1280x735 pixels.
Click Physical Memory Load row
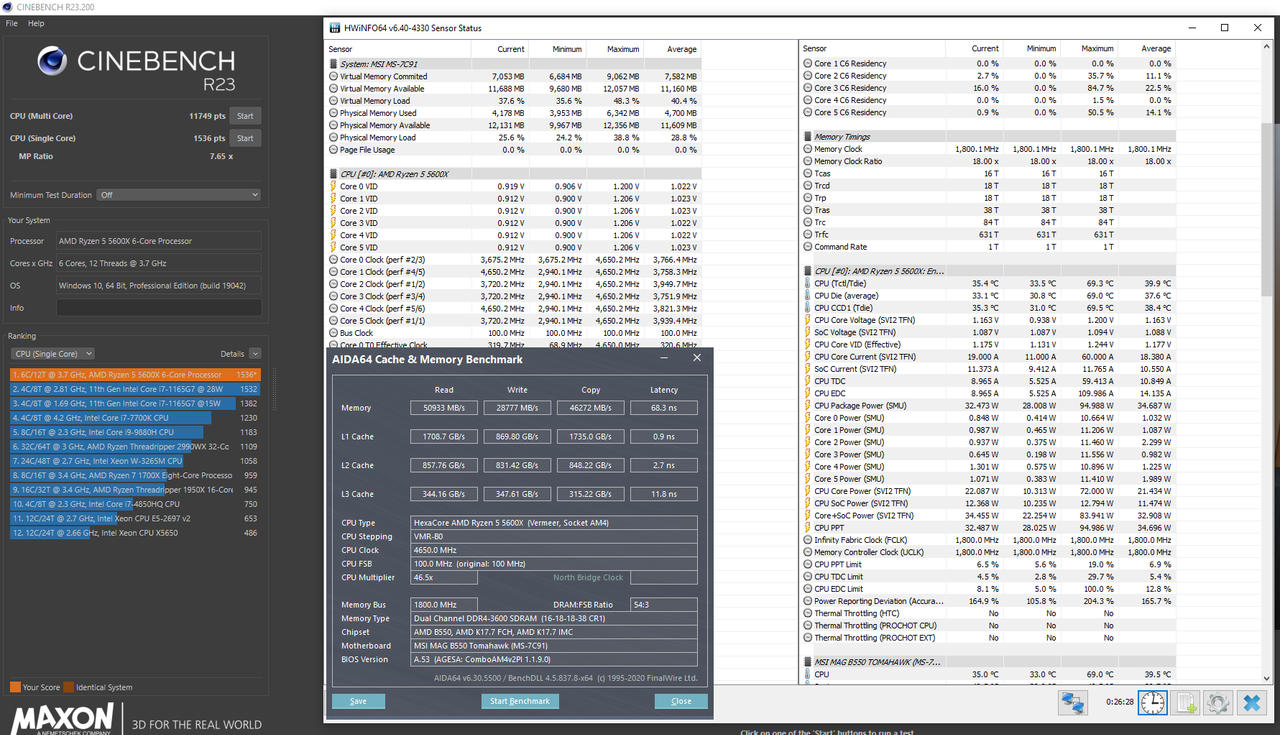coord(515,137)
